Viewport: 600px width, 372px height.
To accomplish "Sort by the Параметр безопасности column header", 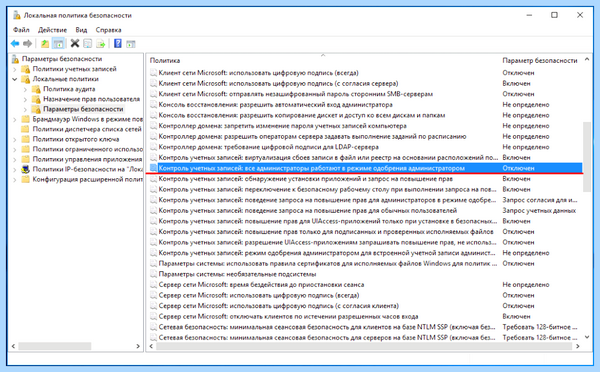I will click(x=541, y=60).
